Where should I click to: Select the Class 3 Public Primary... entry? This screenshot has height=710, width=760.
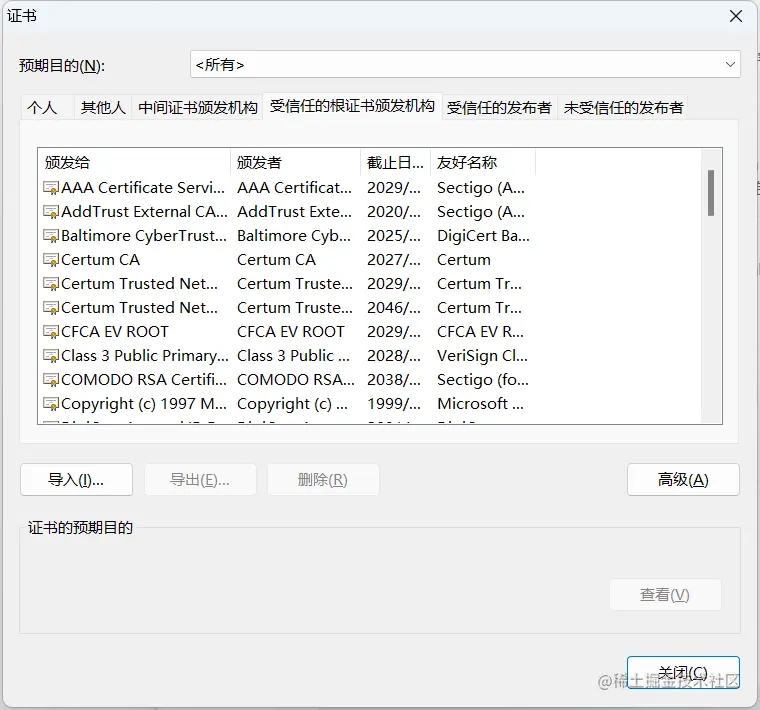pos(145,356)
